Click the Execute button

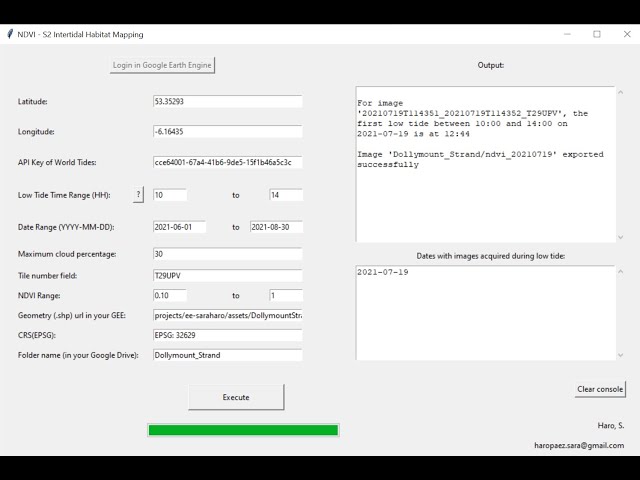pos(236,397)
